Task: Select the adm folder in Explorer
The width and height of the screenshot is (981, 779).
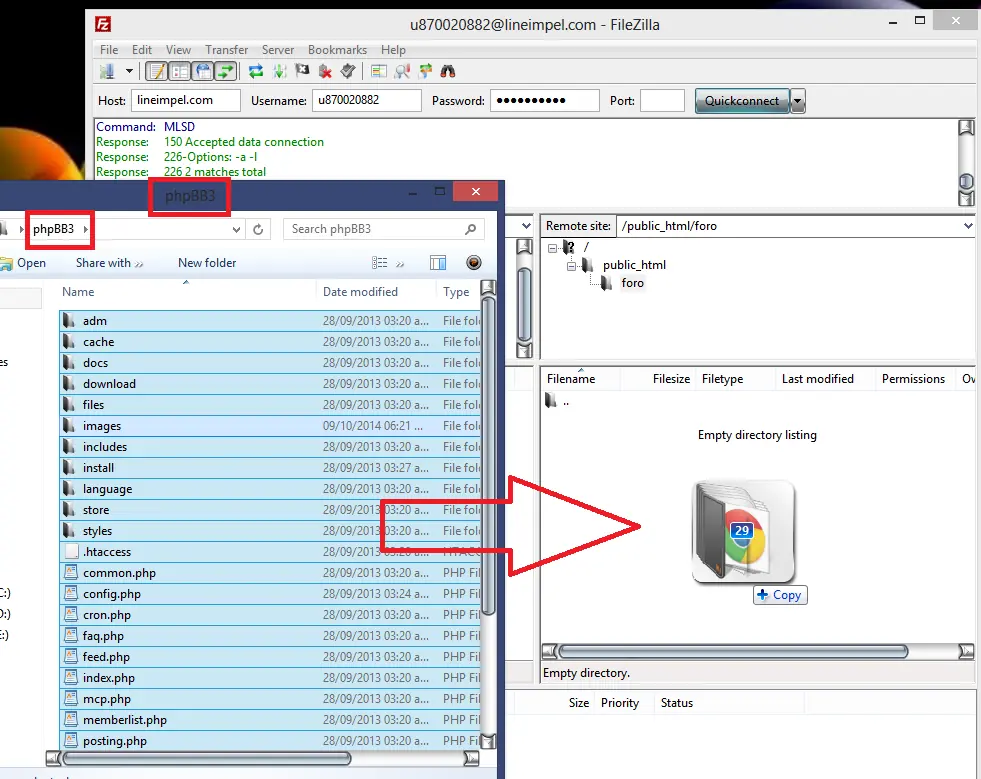Action: coord(270,321)
